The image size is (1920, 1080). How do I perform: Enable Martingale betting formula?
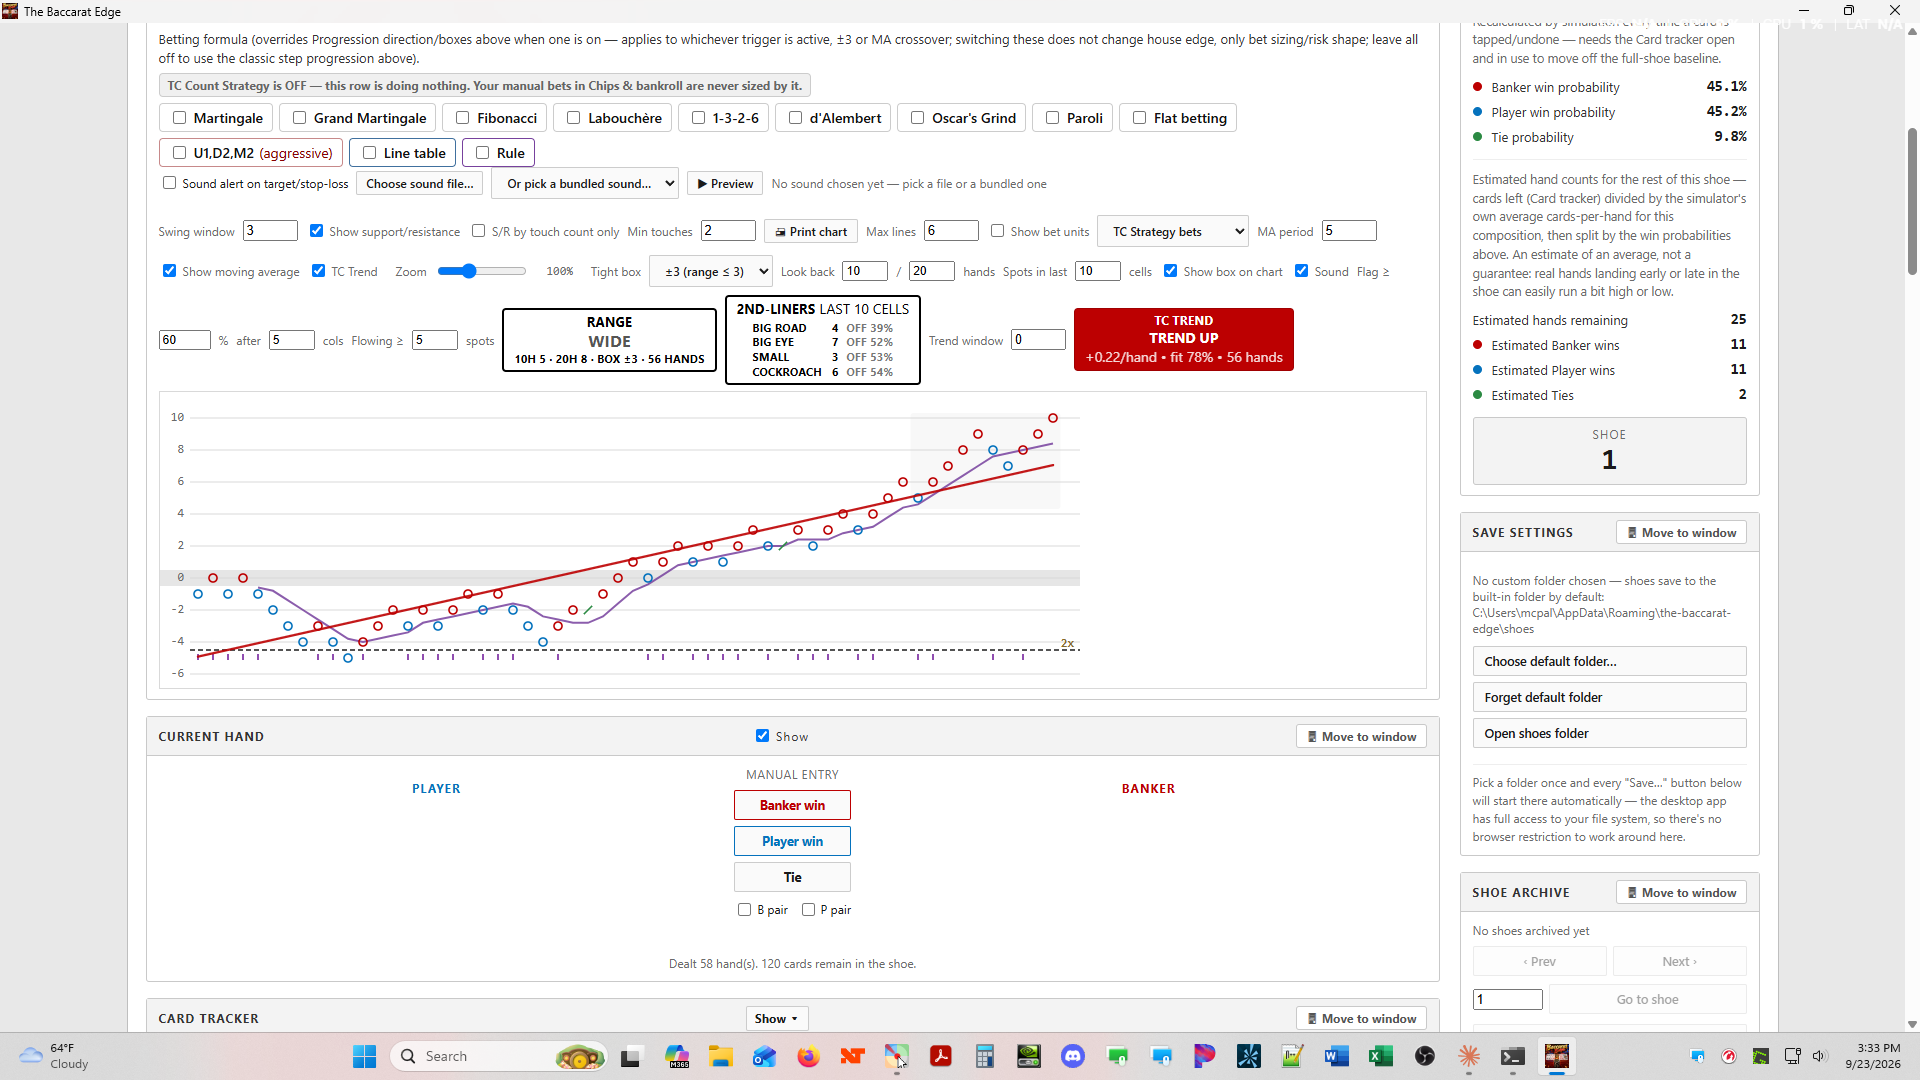(179, 118)
